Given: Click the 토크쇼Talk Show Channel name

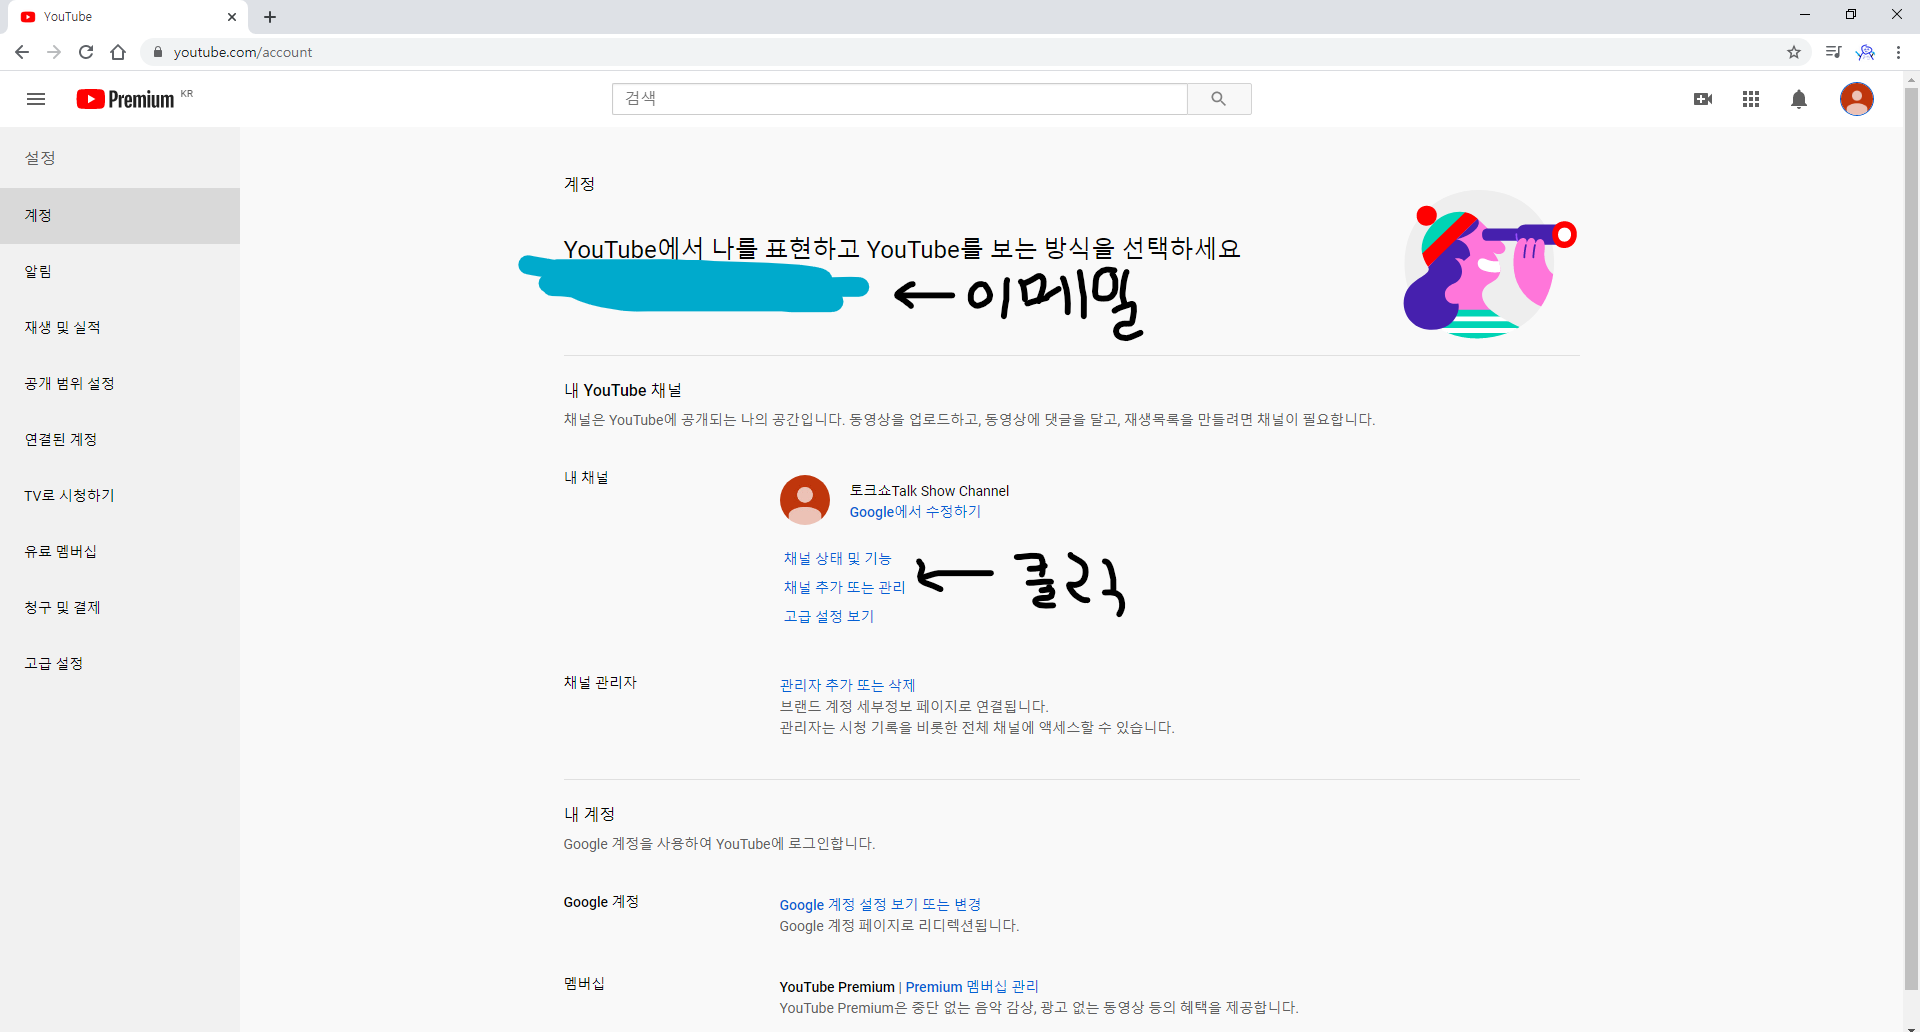Looking at the screenshot, I should coord(929,491).
